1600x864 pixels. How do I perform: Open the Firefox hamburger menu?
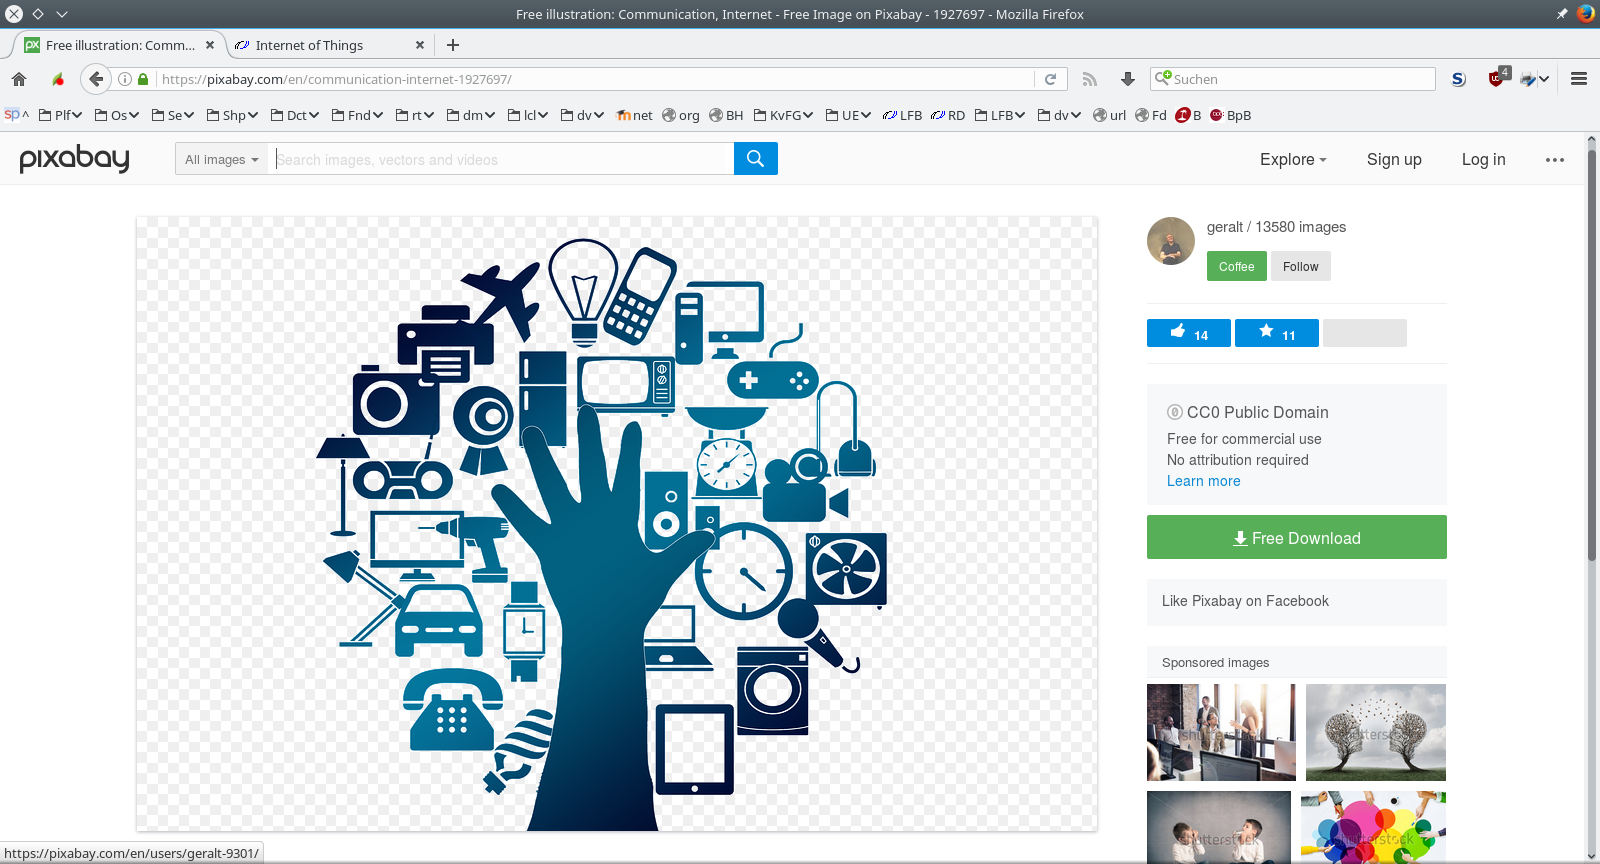coord(1579,79)
